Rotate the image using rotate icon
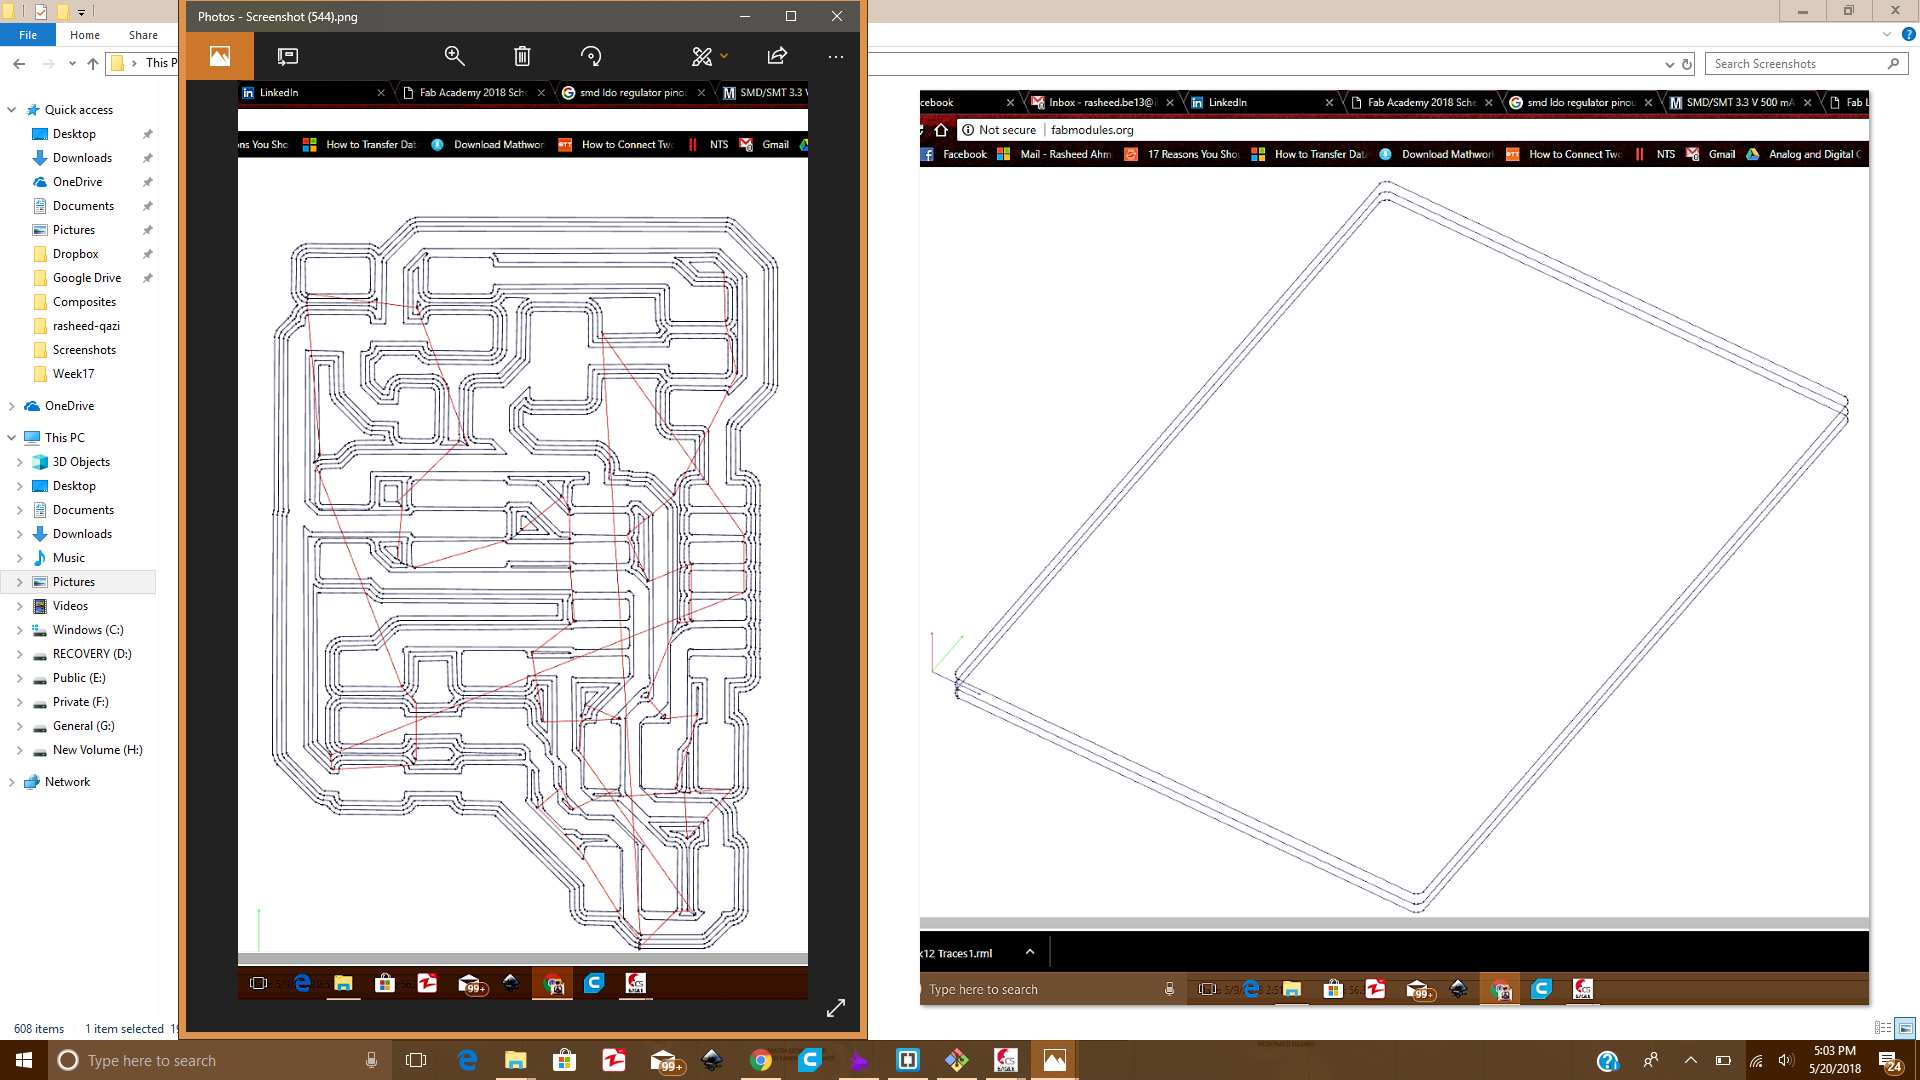 591,56
